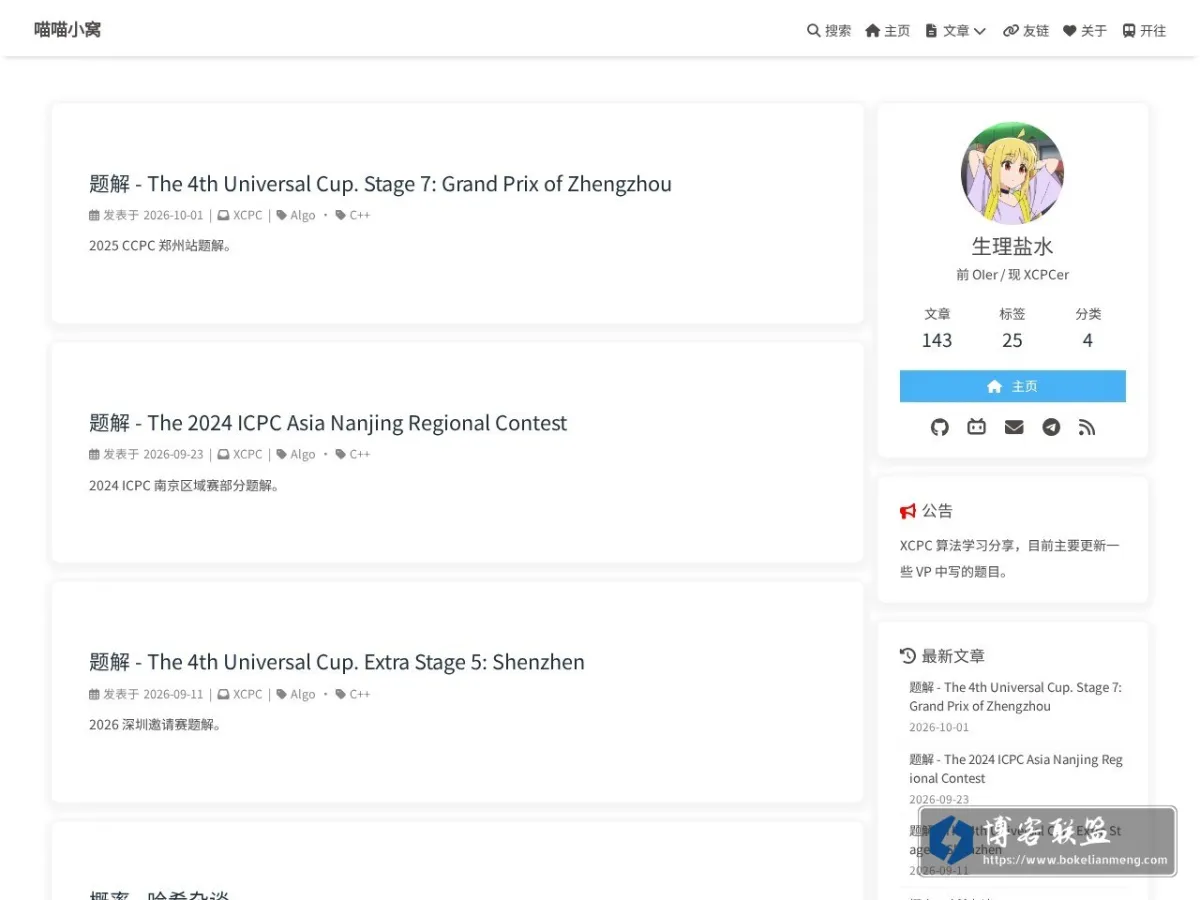This screenshot has width=1200, height=900.
Task: Click the train icon beside 开往
Action: (1128, 31)
